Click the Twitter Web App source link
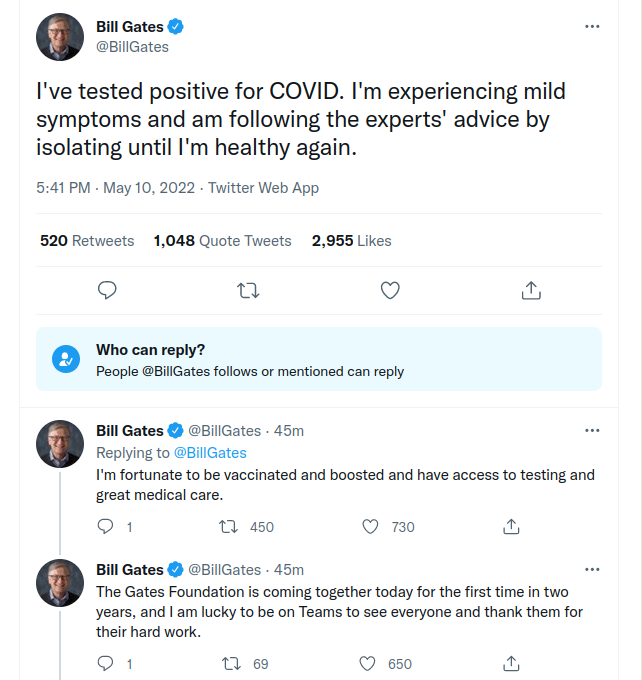 coord(263,188)
